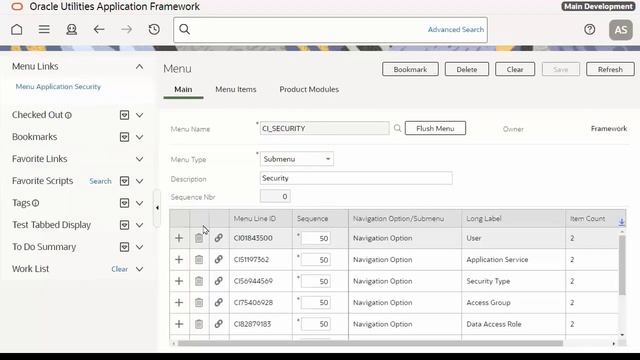640x360 pixels.
Task: Expand the Favorite Links zone
Action: point(139,159)
